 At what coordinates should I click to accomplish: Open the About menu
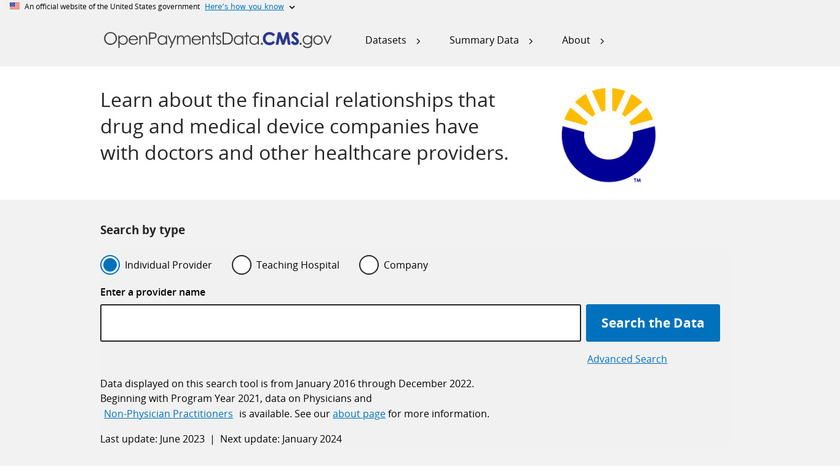click(576, 40)
